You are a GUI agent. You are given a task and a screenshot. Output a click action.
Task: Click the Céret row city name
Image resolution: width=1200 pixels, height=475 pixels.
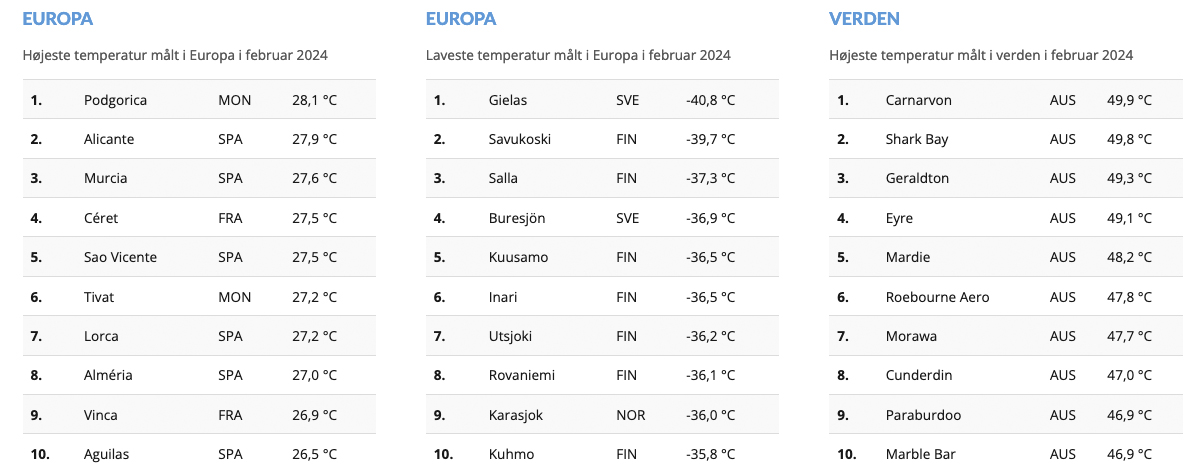(x=101, y=218)
